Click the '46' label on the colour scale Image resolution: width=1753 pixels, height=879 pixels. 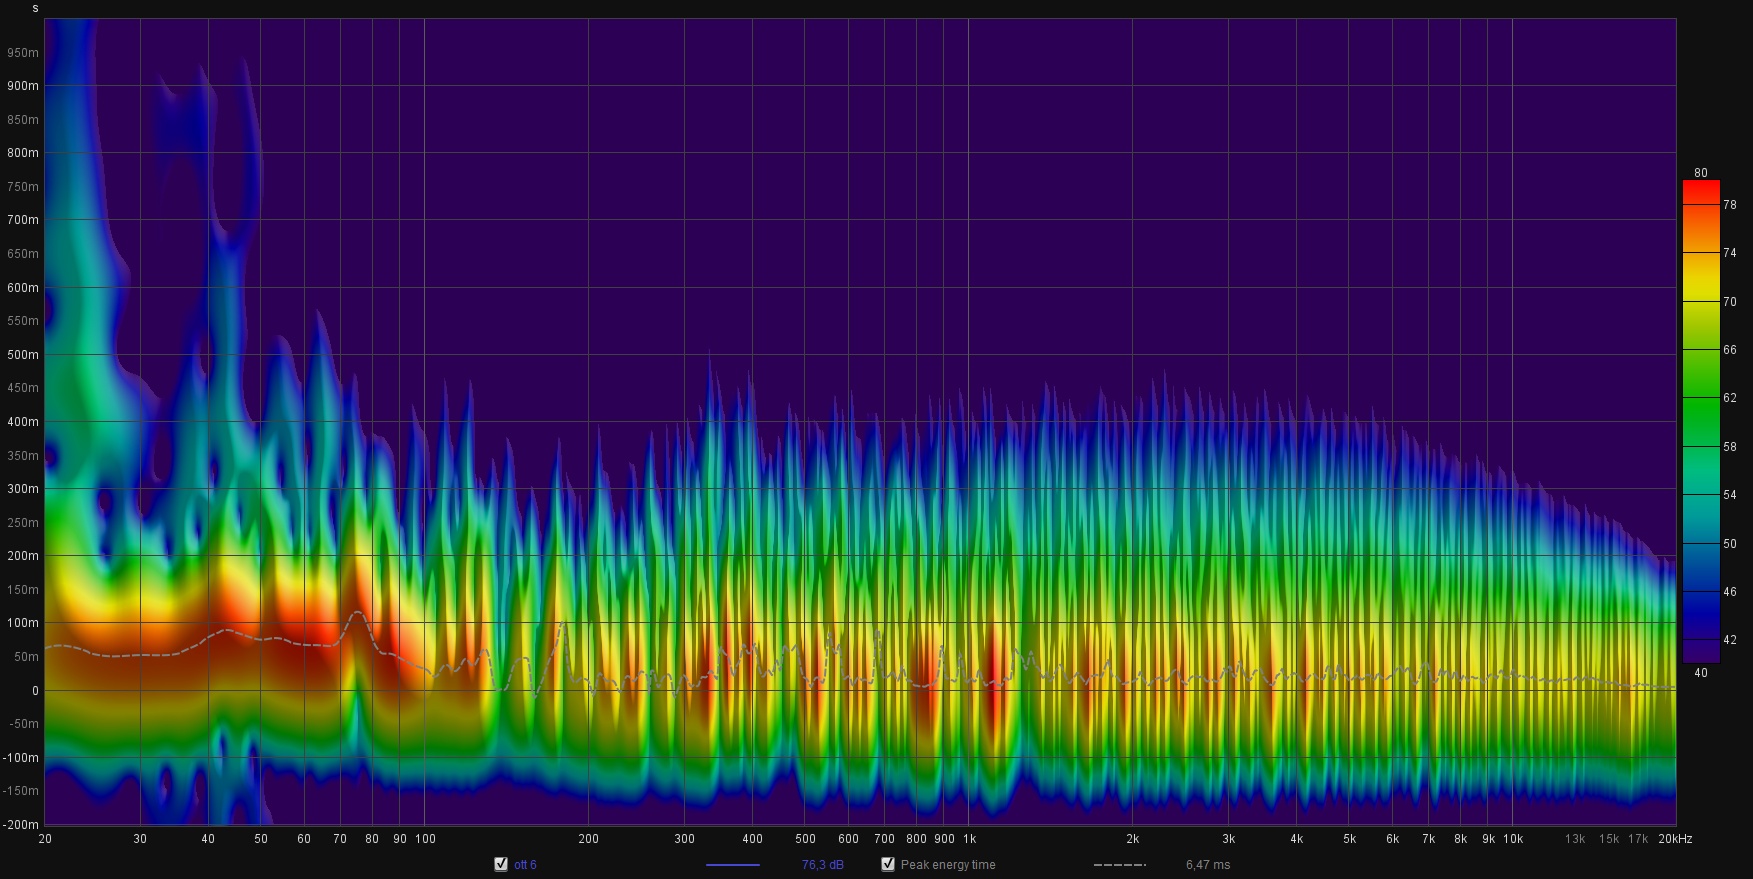(1730, 592)
